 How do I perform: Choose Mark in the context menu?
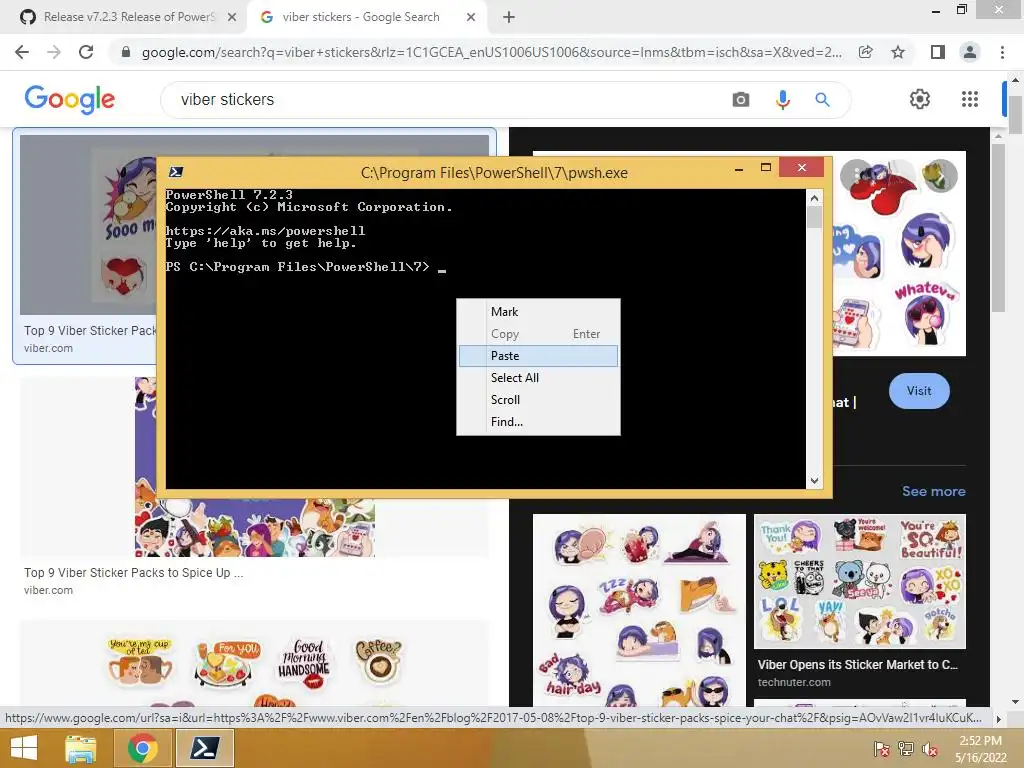[x=538, y=312]
